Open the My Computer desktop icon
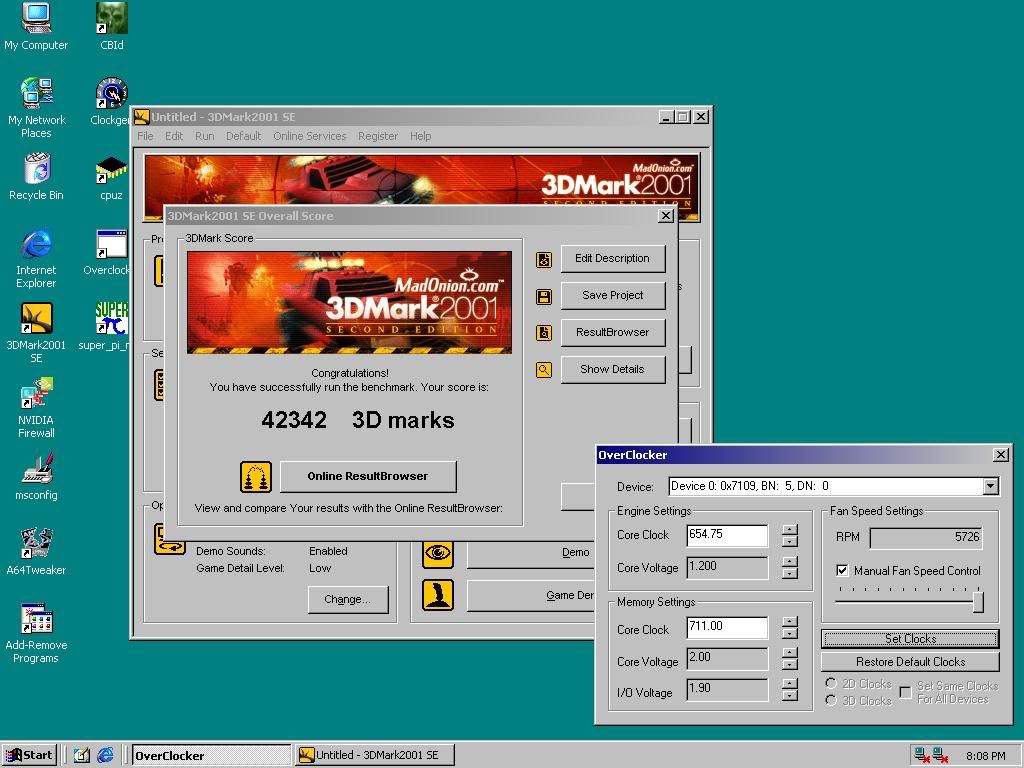Image resolution: width=1024 pixels, height=768 pixels. [36, 27]
